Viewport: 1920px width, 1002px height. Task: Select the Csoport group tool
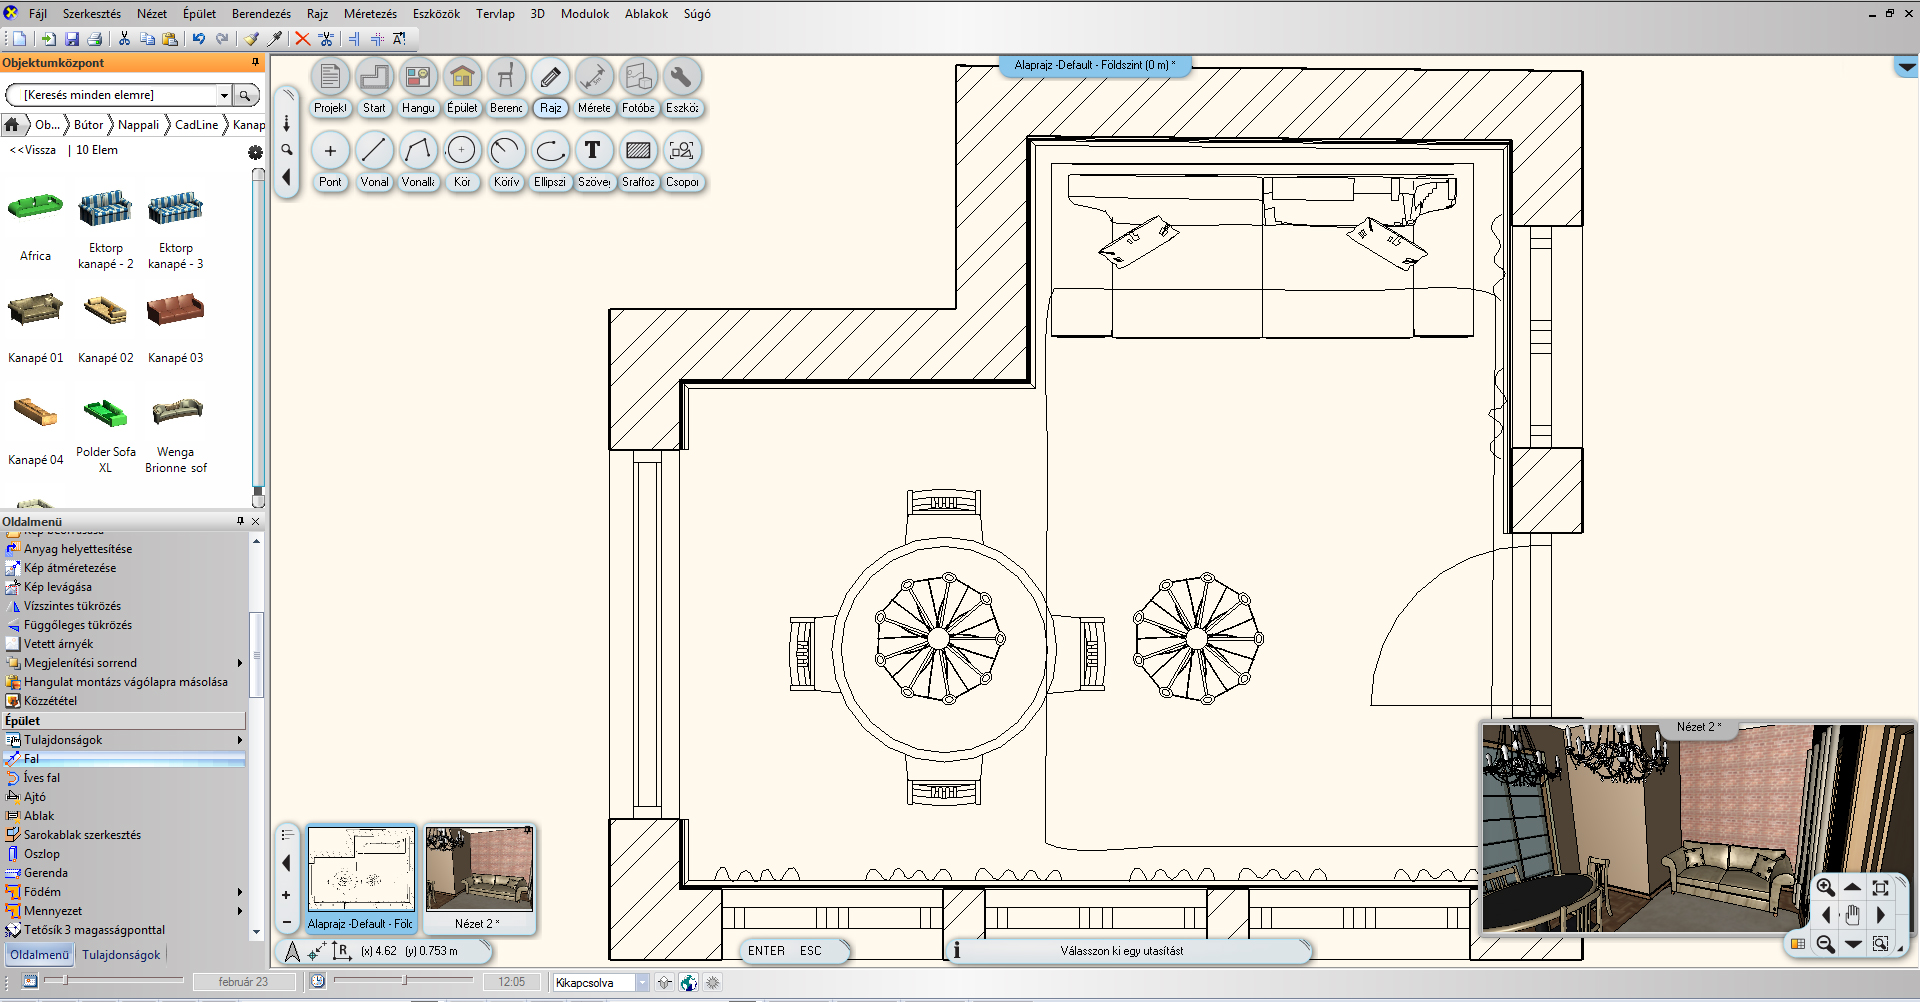682,151
